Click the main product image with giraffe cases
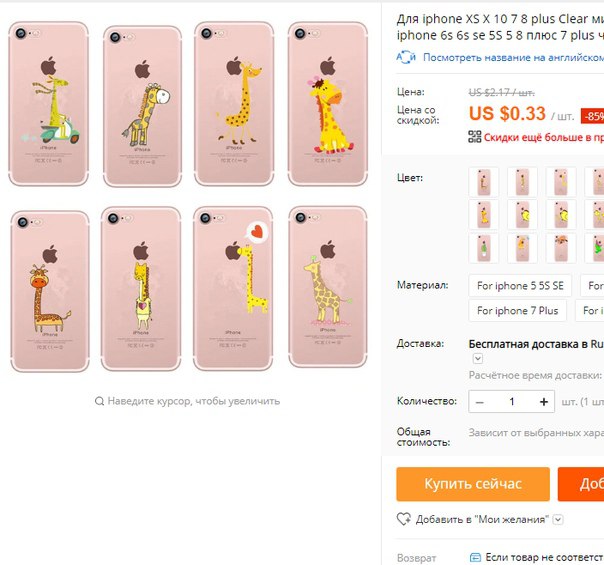Viewport: 604px width, 565px height. point(188,197)
